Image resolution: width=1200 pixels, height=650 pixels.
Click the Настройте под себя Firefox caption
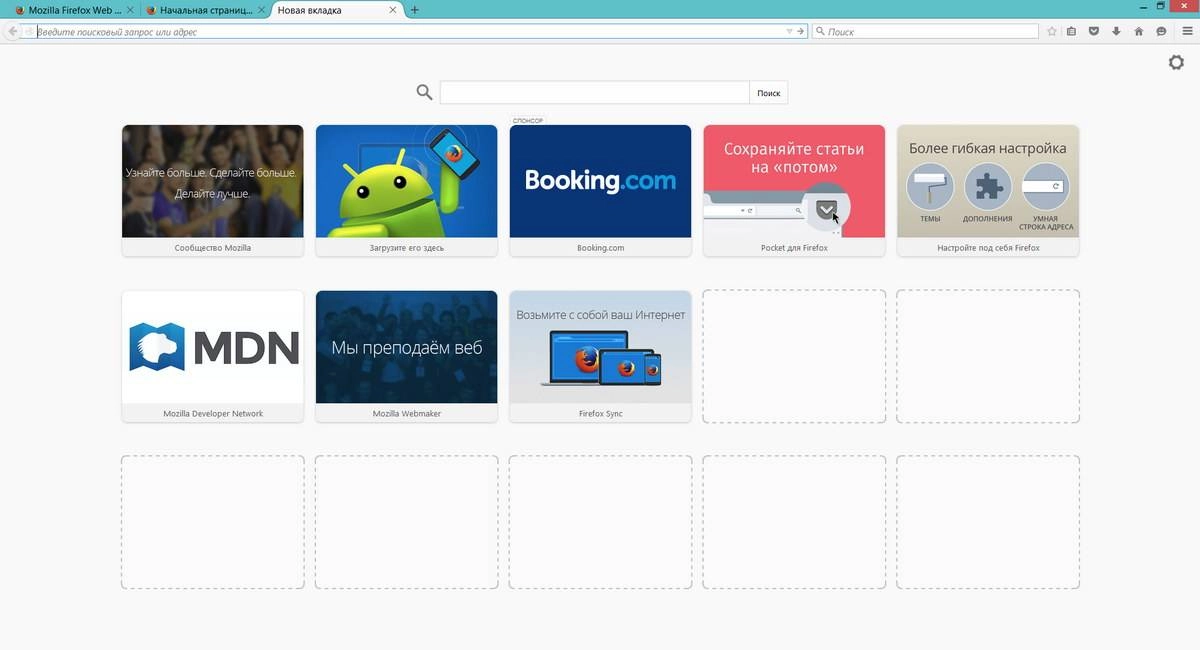pyautogui.click(x=988, y=248)
